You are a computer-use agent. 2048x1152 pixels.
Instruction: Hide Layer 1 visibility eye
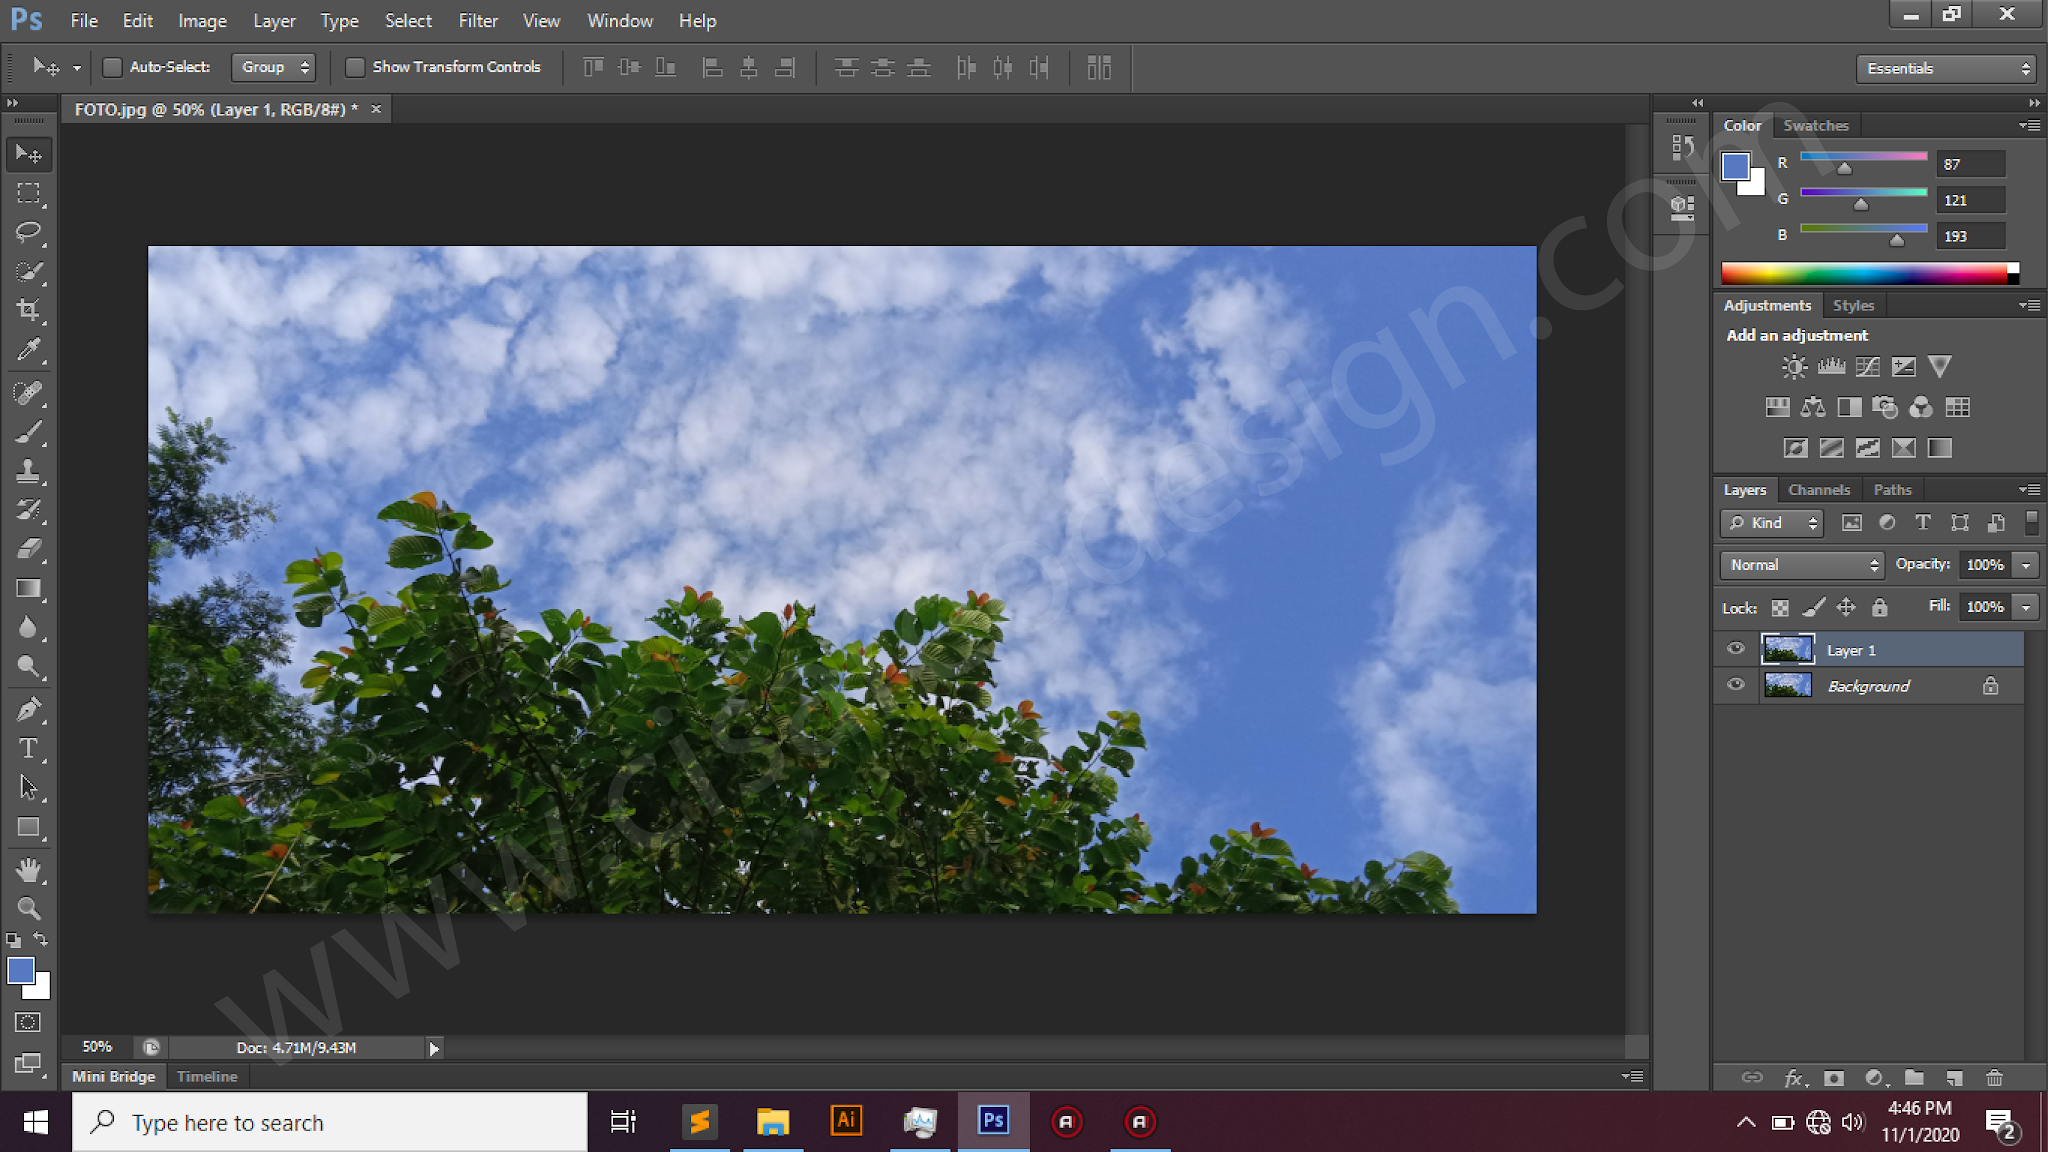click(x=1736, y=649)
